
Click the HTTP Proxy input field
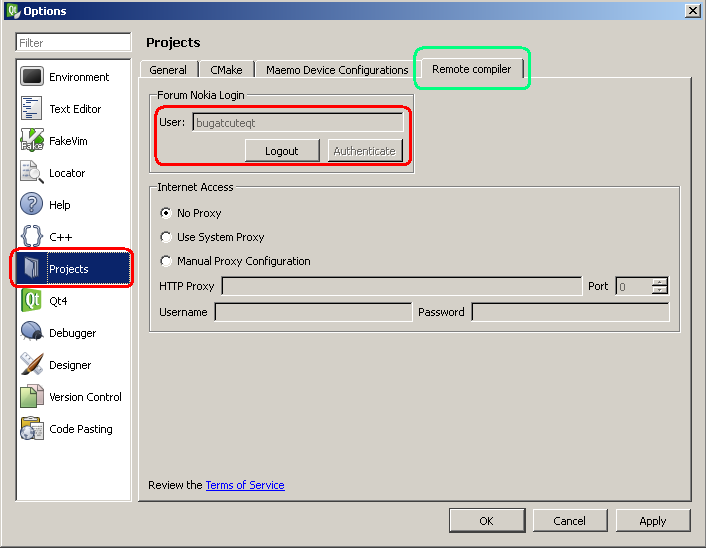[x=402, y=286]
